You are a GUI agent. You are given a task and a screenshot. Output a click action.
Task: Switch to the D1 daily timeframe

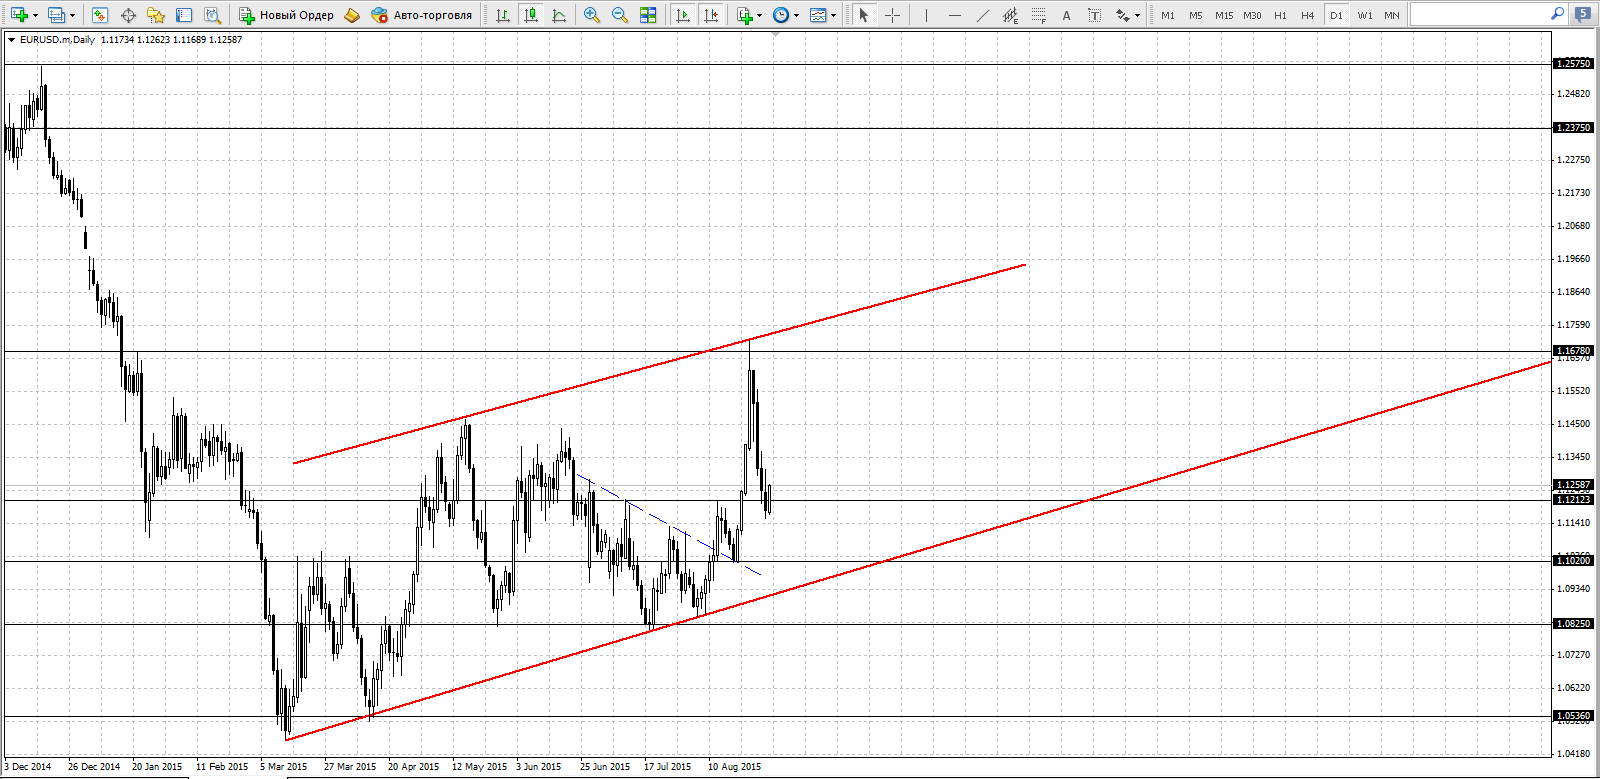pyautogui.click(x=1336, y=15)
